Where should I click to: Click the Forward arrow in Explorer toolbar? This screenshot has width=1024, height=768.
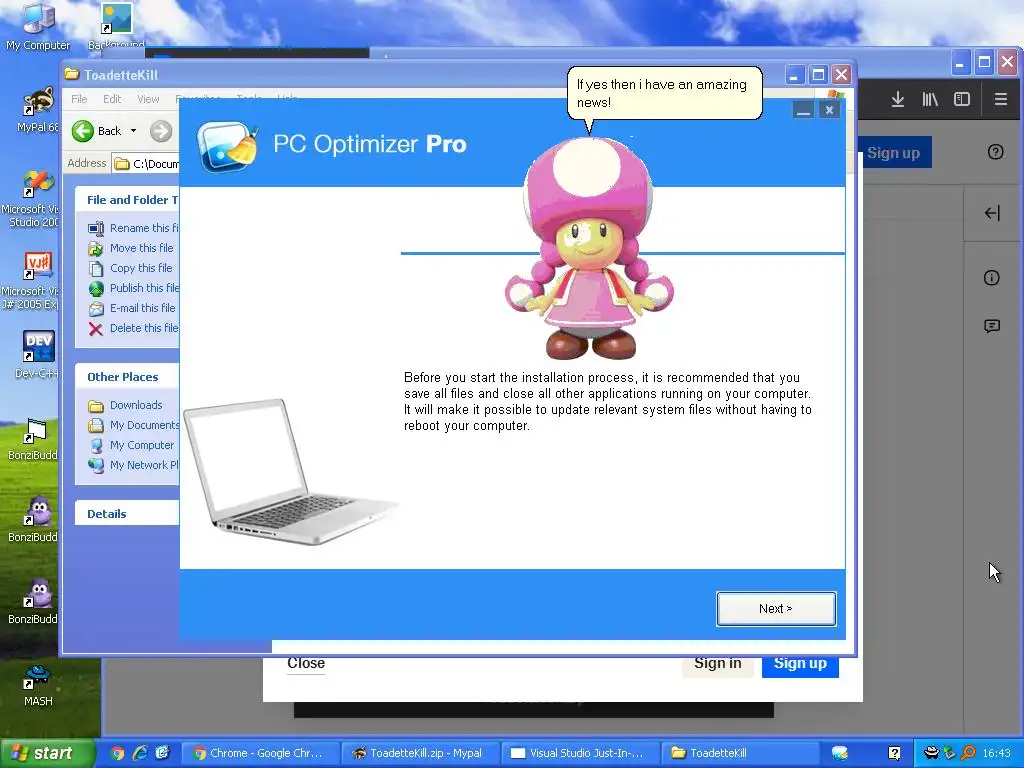(x=161, y=131)
